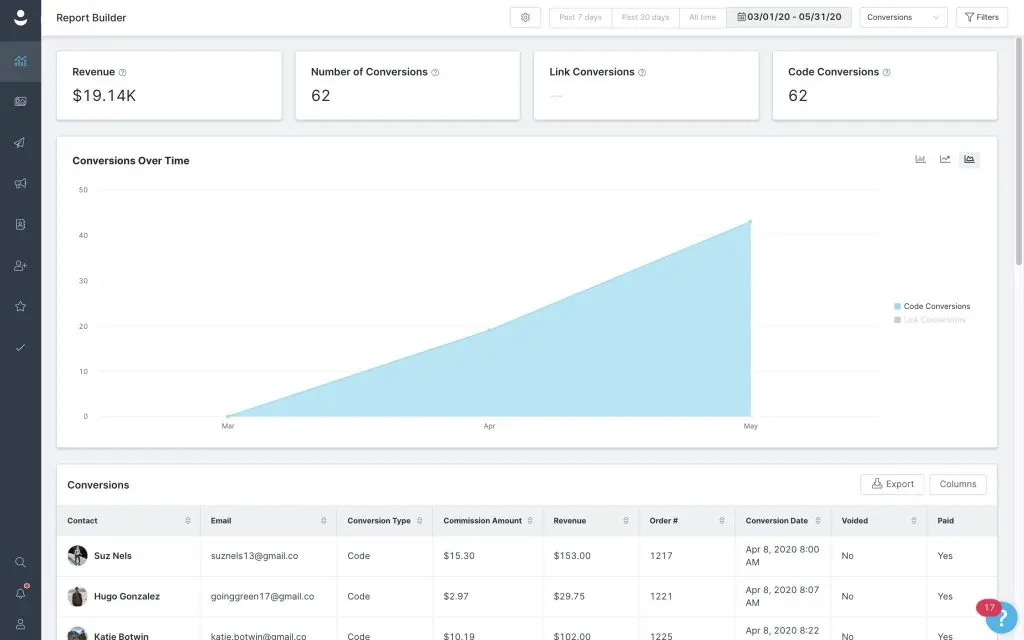Open the reports chart icon in sidebar
Image resolution: width=1024 pixels, height=640 pixels.
coord(20,61)
